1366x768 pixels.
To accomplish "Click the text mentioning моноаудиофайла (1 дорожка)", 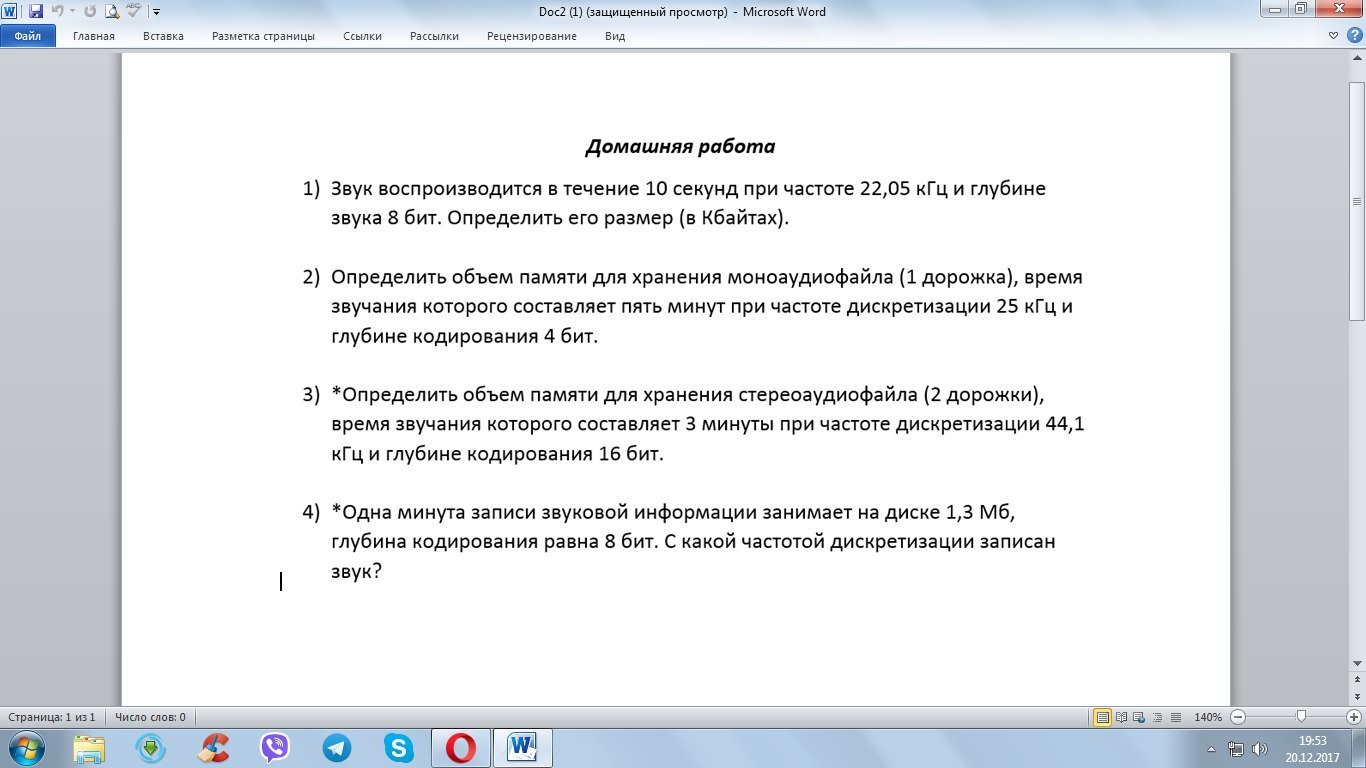I will (707, 277).
